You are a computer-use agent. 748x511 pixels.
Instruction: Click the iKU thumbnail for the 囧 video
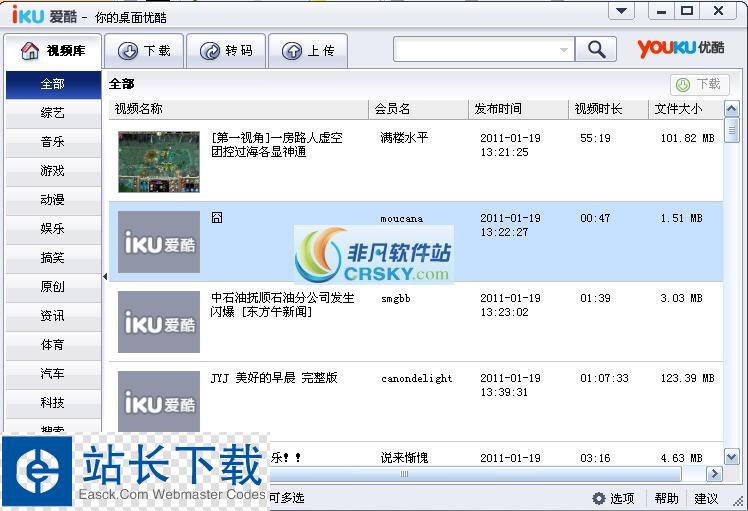click(x=159, y=242)
